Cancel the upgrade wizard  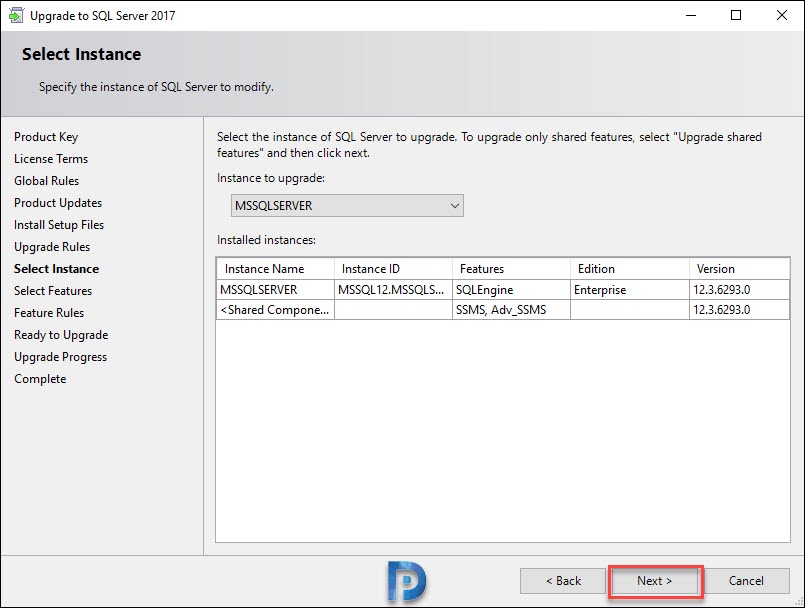[746, 581]
